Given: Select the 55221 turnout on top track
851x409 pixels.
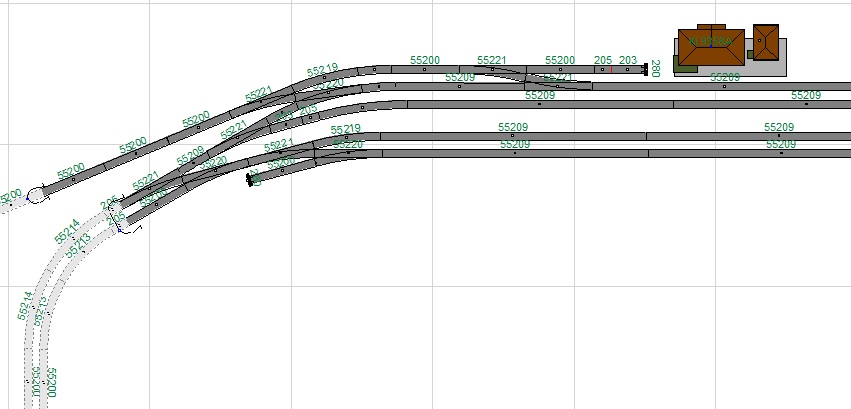Looking at the screenshot, I should pyautogui.click(x=500, y=72).
